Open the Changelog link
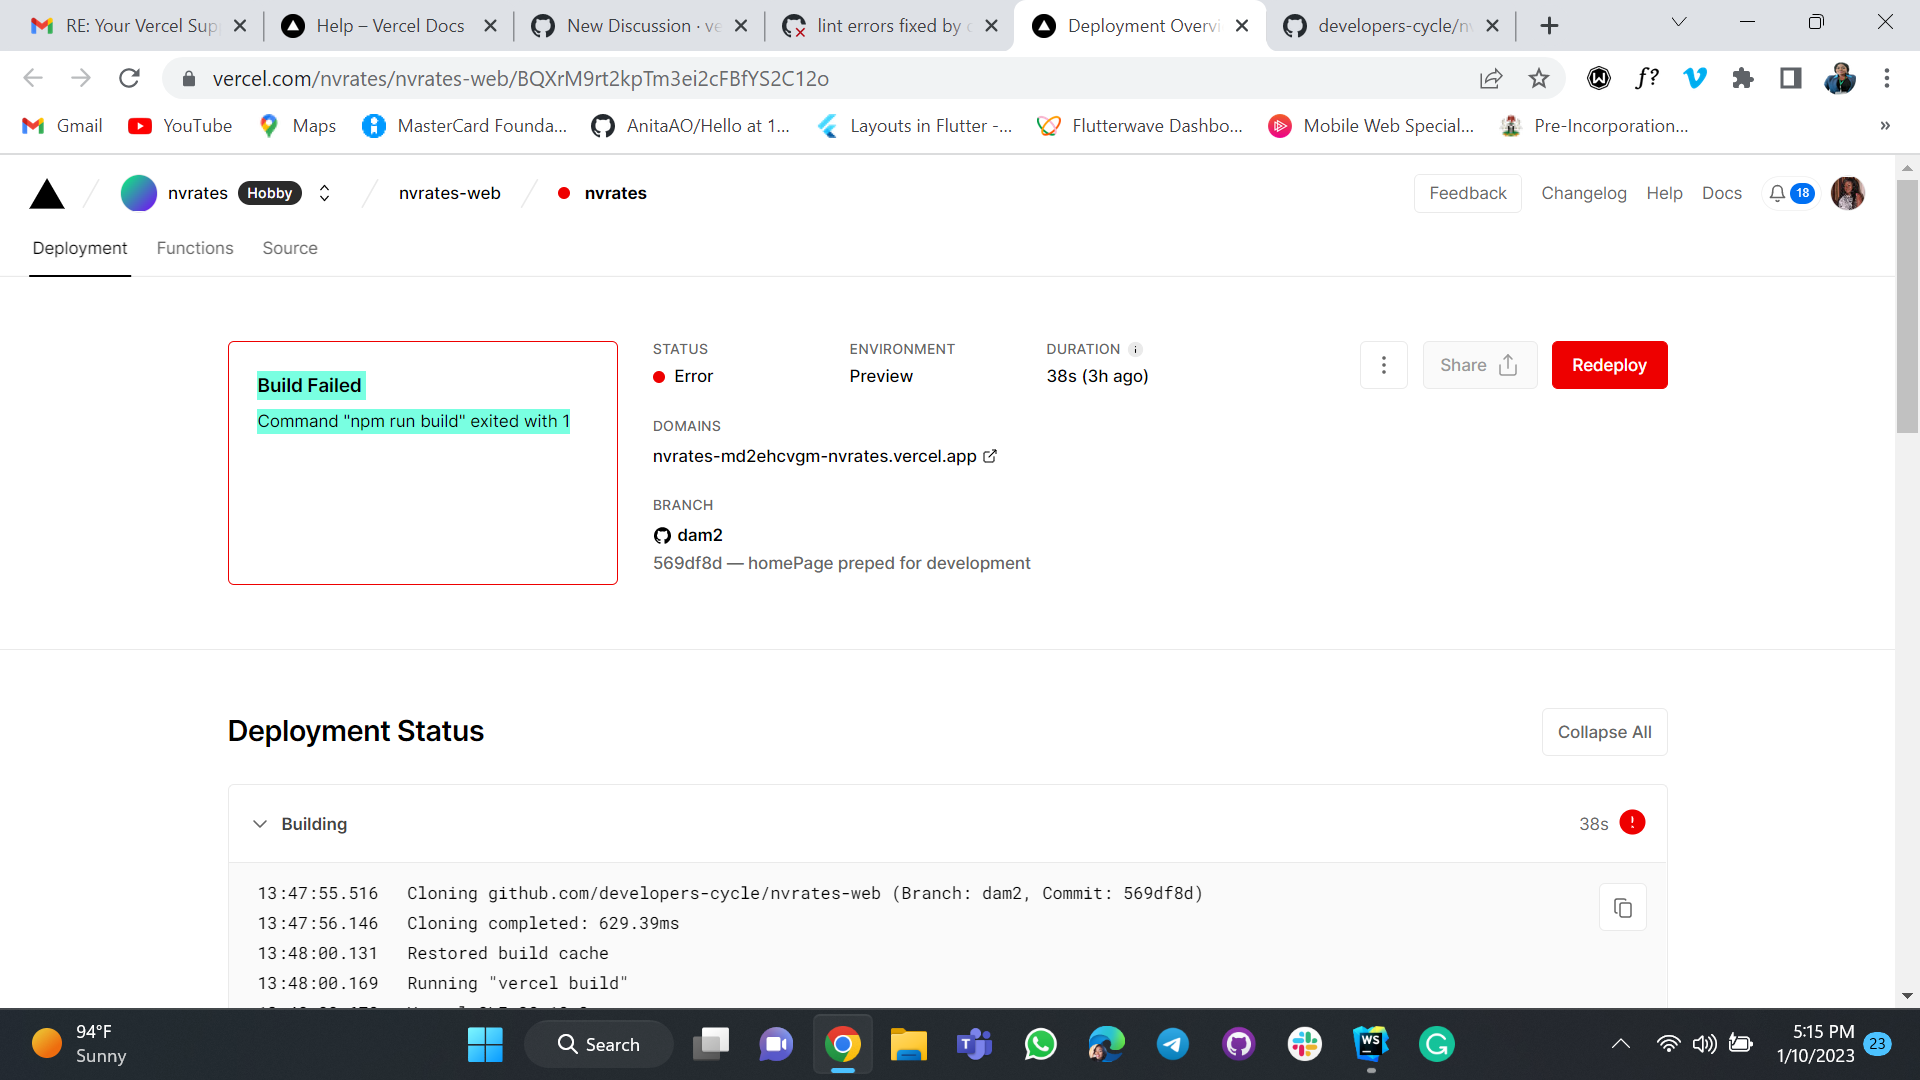Screen dimensions: 1920x1080 [1583, 193]
